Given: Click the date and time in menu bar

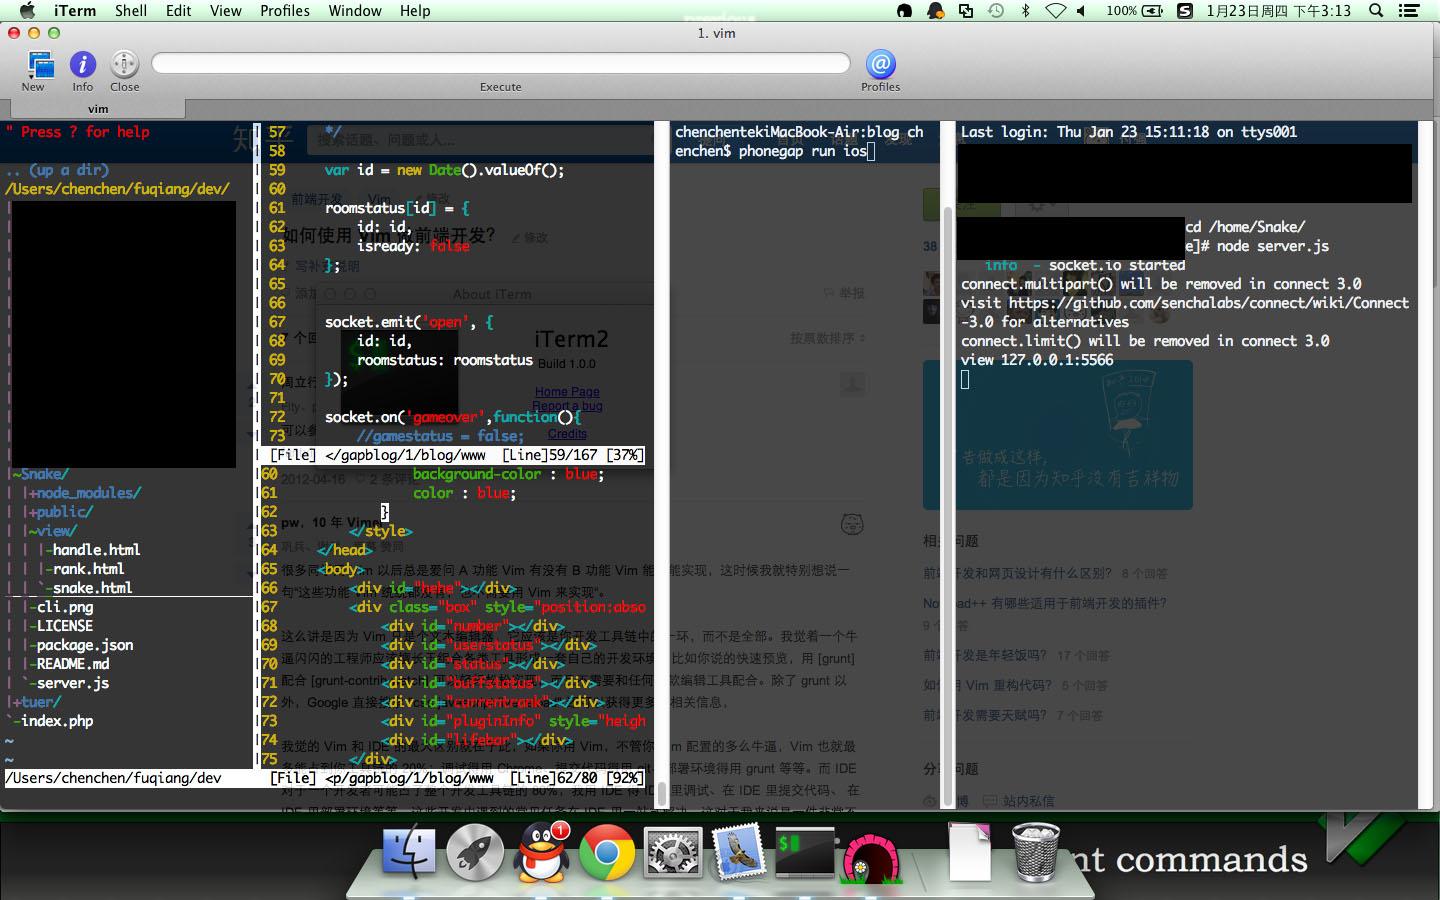Looking at the screenshot, I should (1279, 11).
